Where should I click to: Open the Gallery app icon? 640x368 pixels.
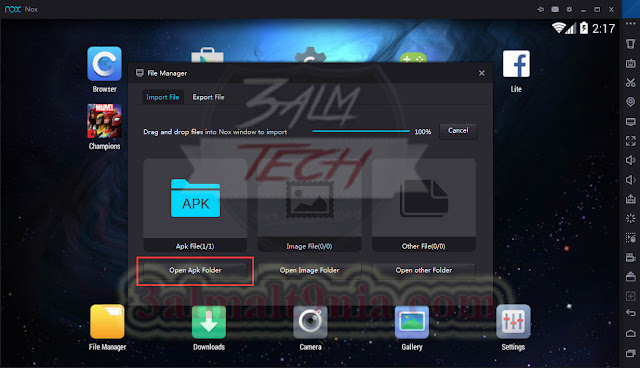coord(412,322)
